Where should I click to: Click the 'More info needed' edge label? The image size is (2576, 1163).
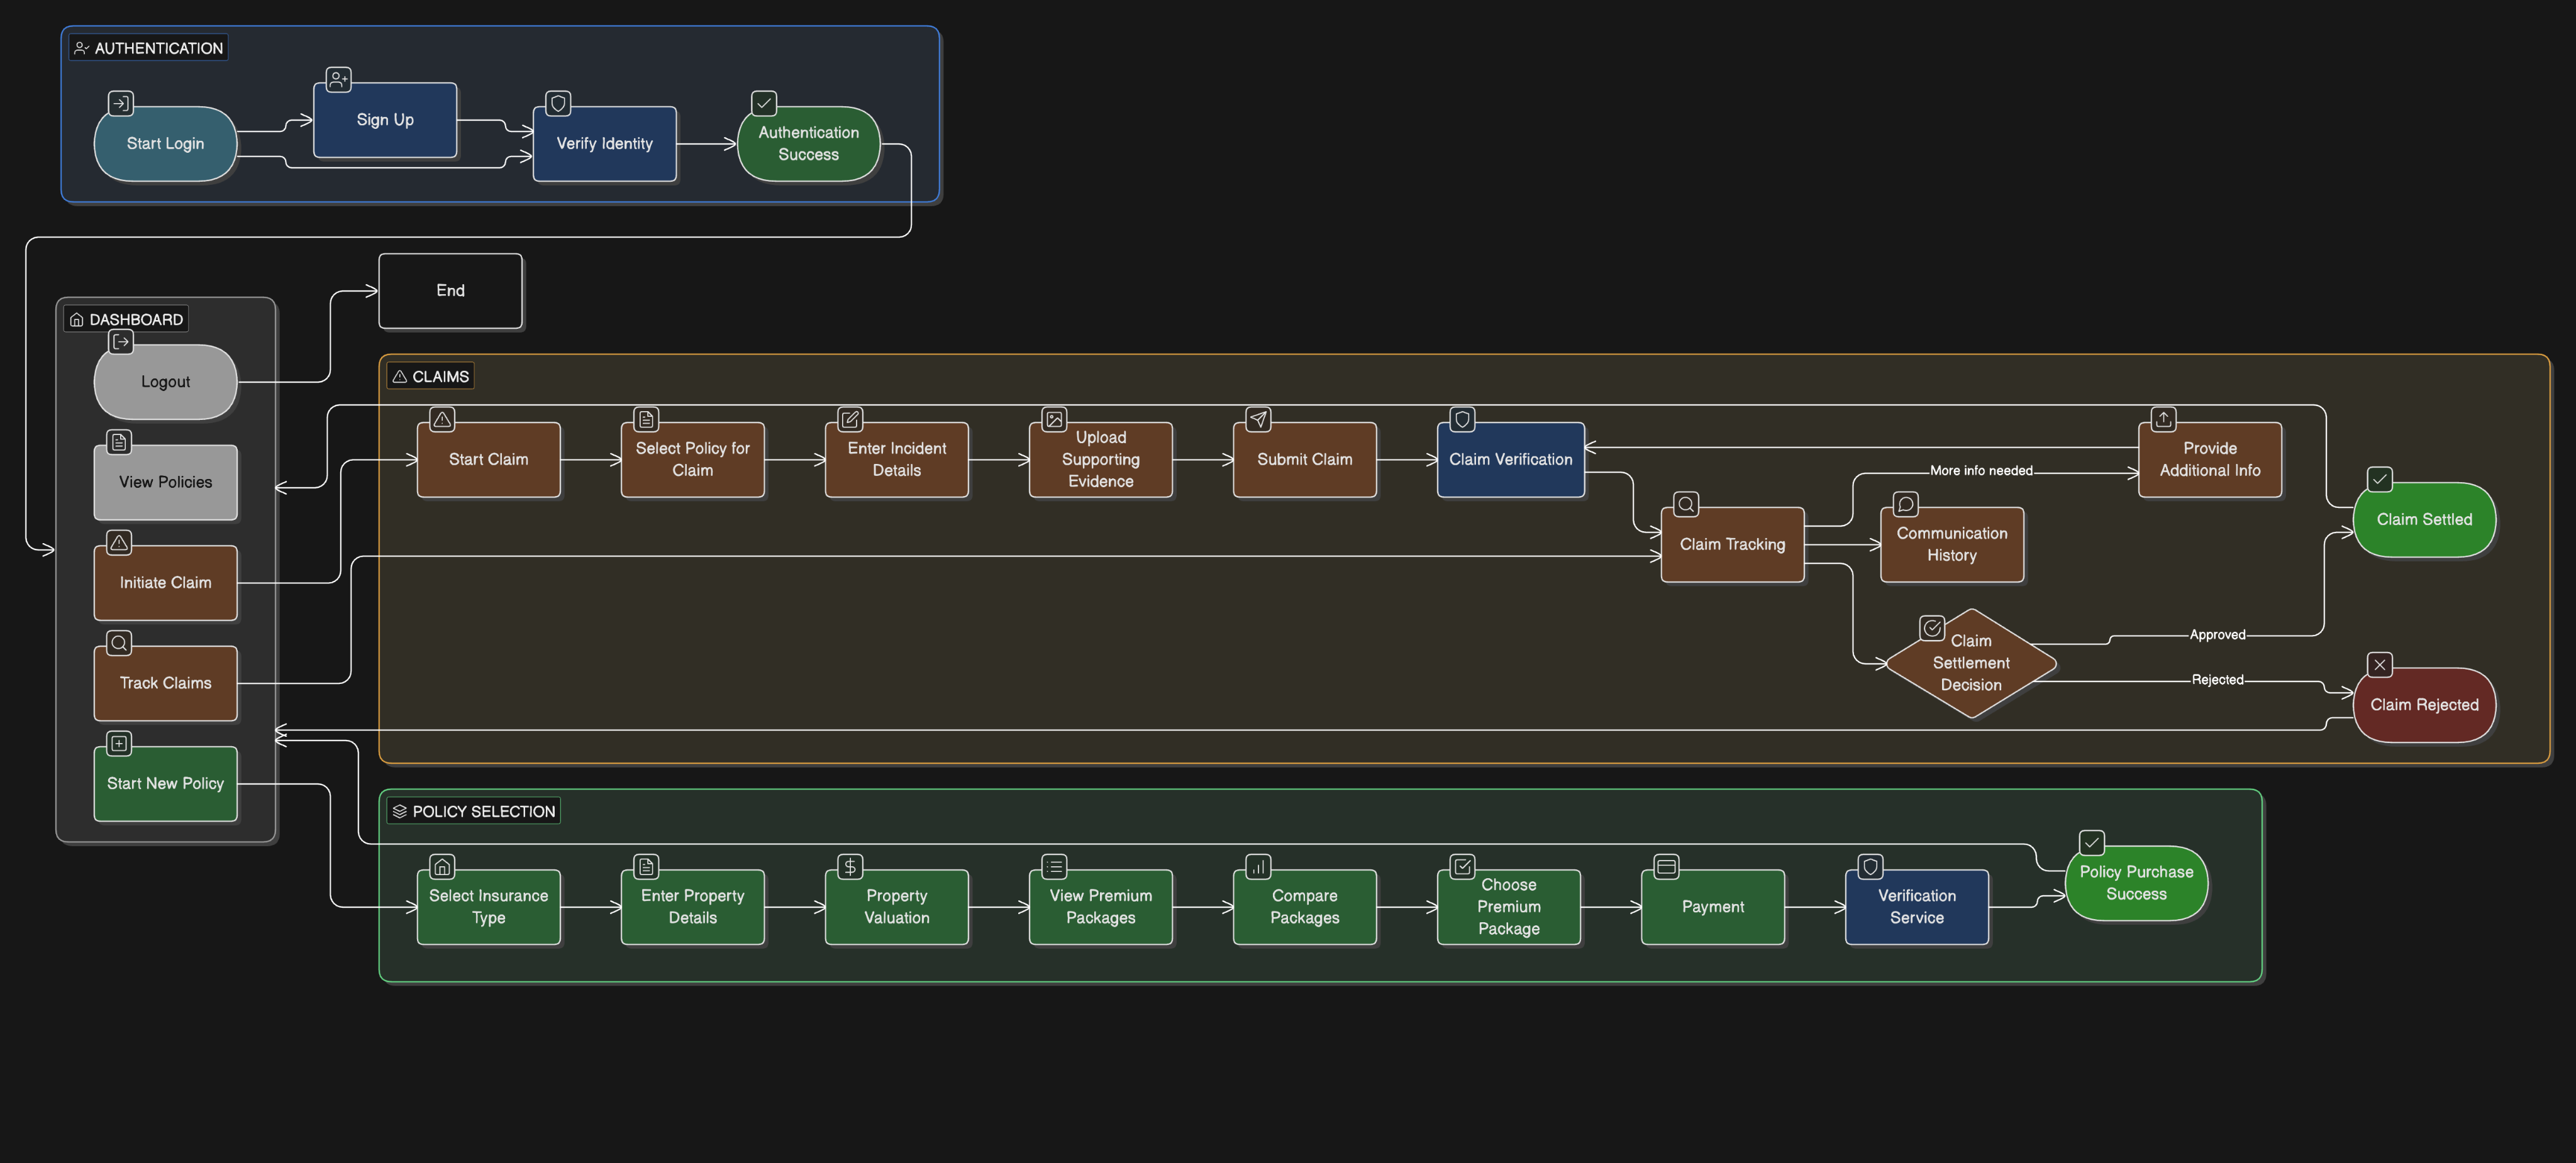(x=1981, y=471)
